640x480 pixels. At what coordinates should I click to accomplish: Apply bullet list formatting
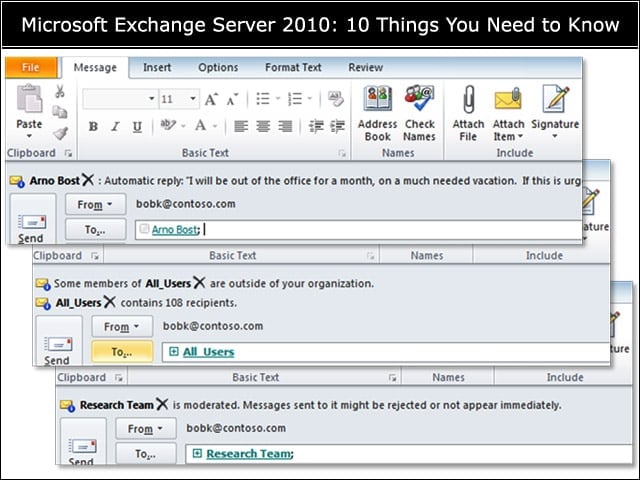[x=263, y=99]
